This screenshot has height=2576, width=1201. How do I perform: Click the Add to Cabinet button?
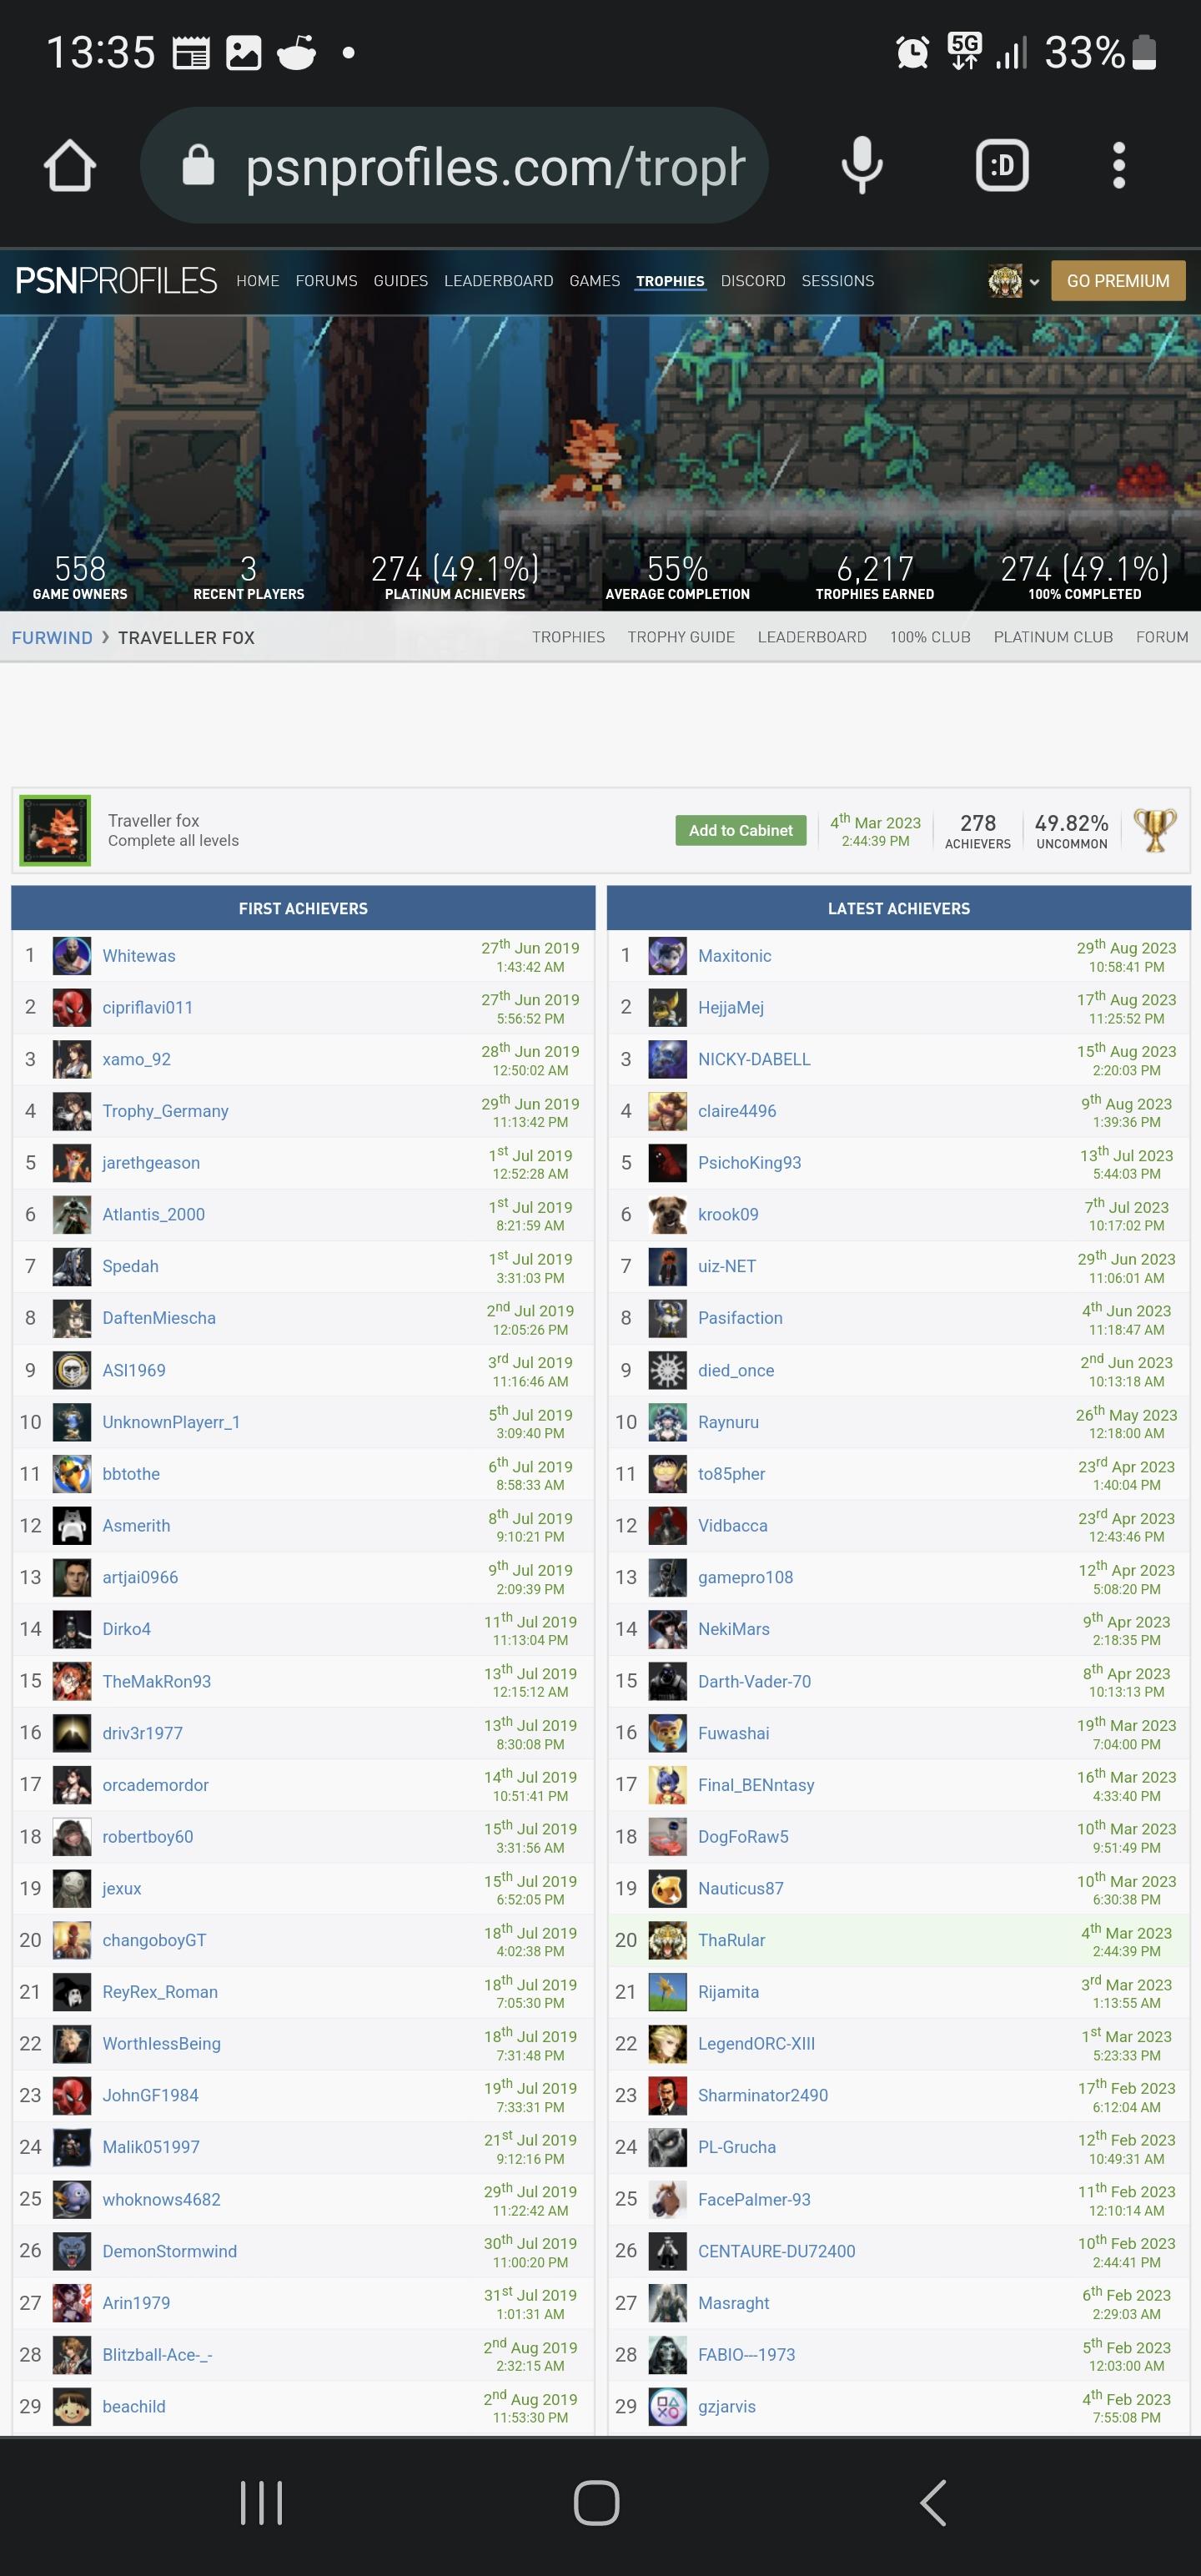(740, 830)
